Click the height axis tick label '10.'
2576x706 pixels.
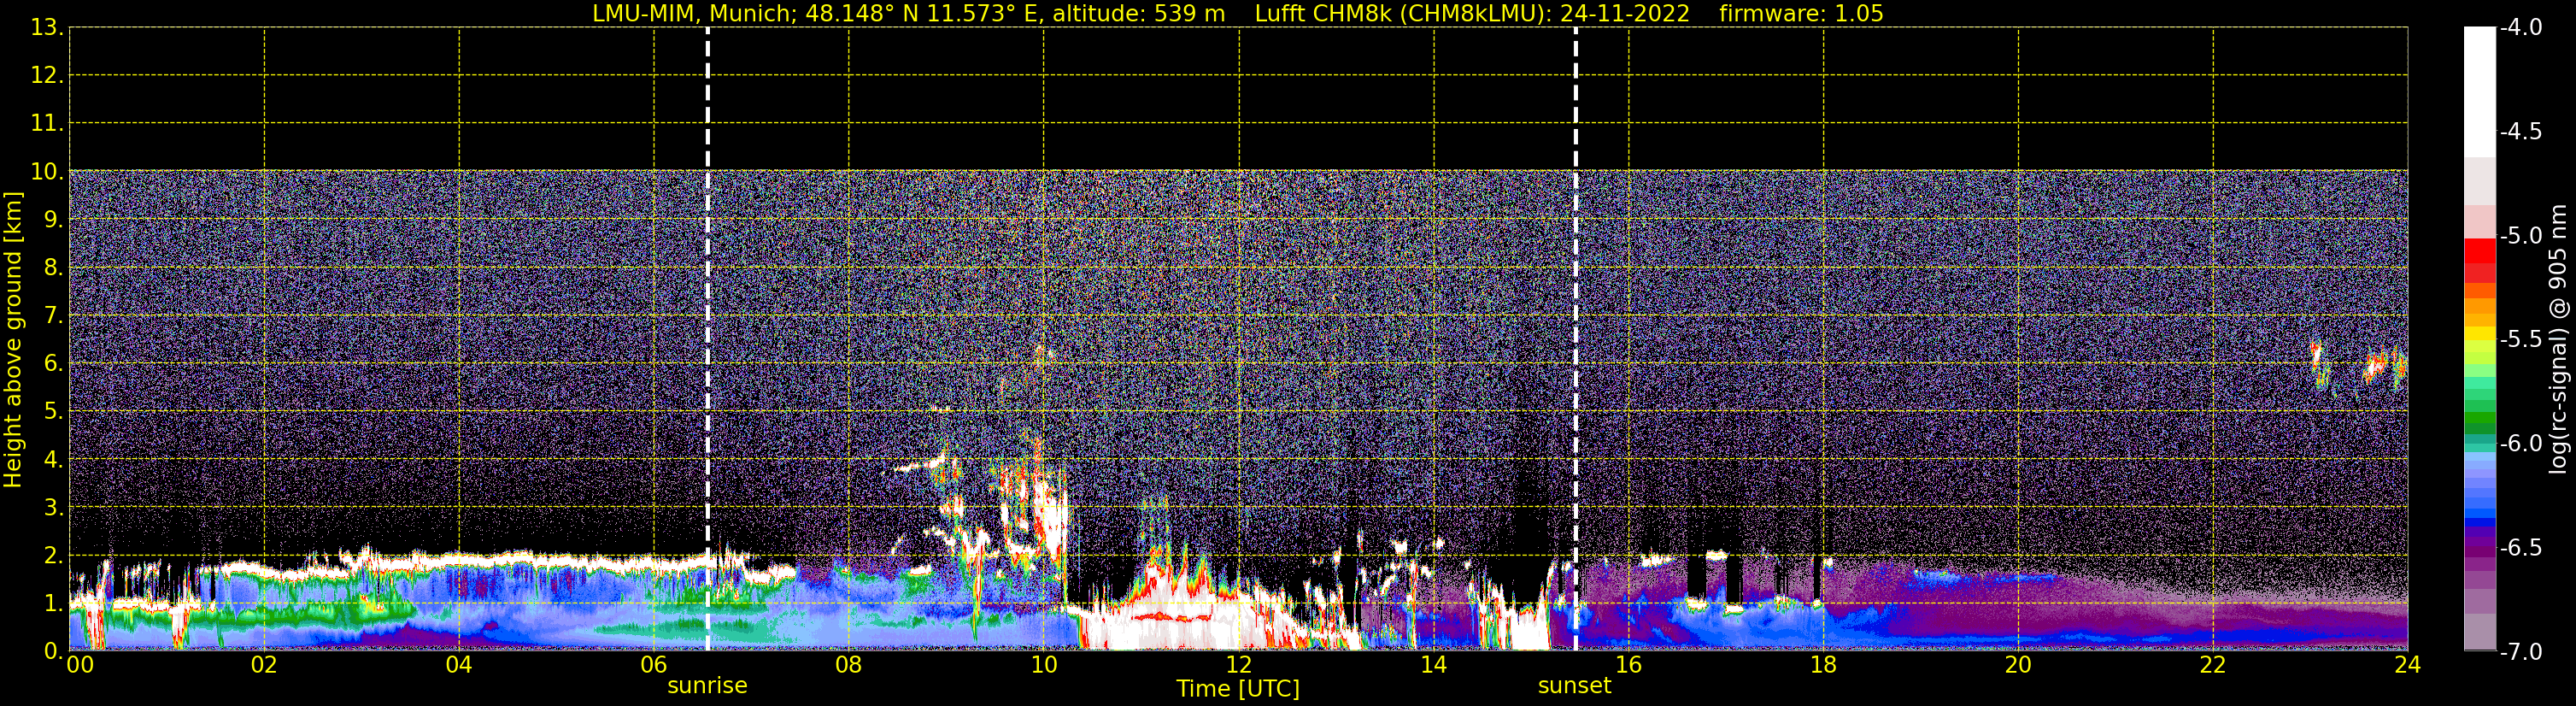(x=47, y=172)
